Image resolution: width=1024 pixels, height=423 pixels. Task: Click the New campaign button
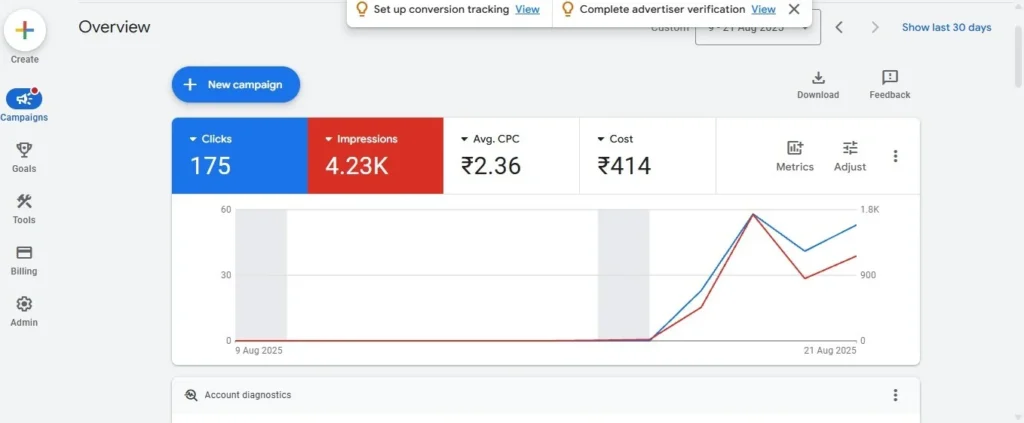236,85
